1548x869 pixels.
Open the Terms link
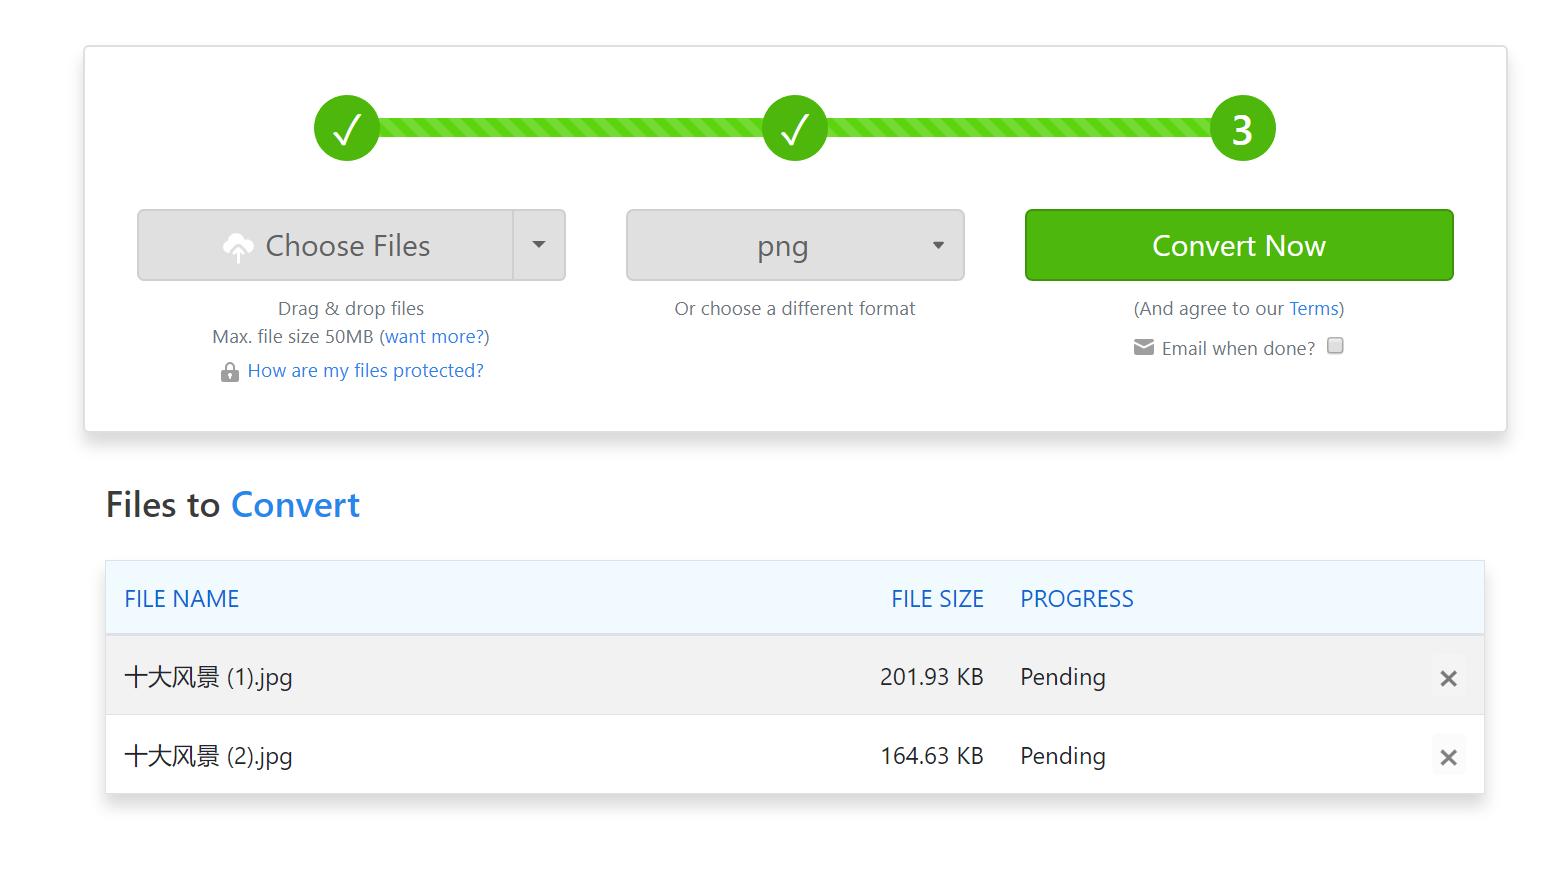click(1313, 308)
